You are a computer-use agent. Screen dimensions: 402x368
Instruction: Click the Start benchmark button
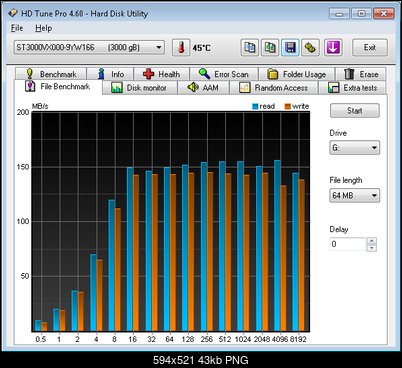pyautogui.click(x=355, y=111)
